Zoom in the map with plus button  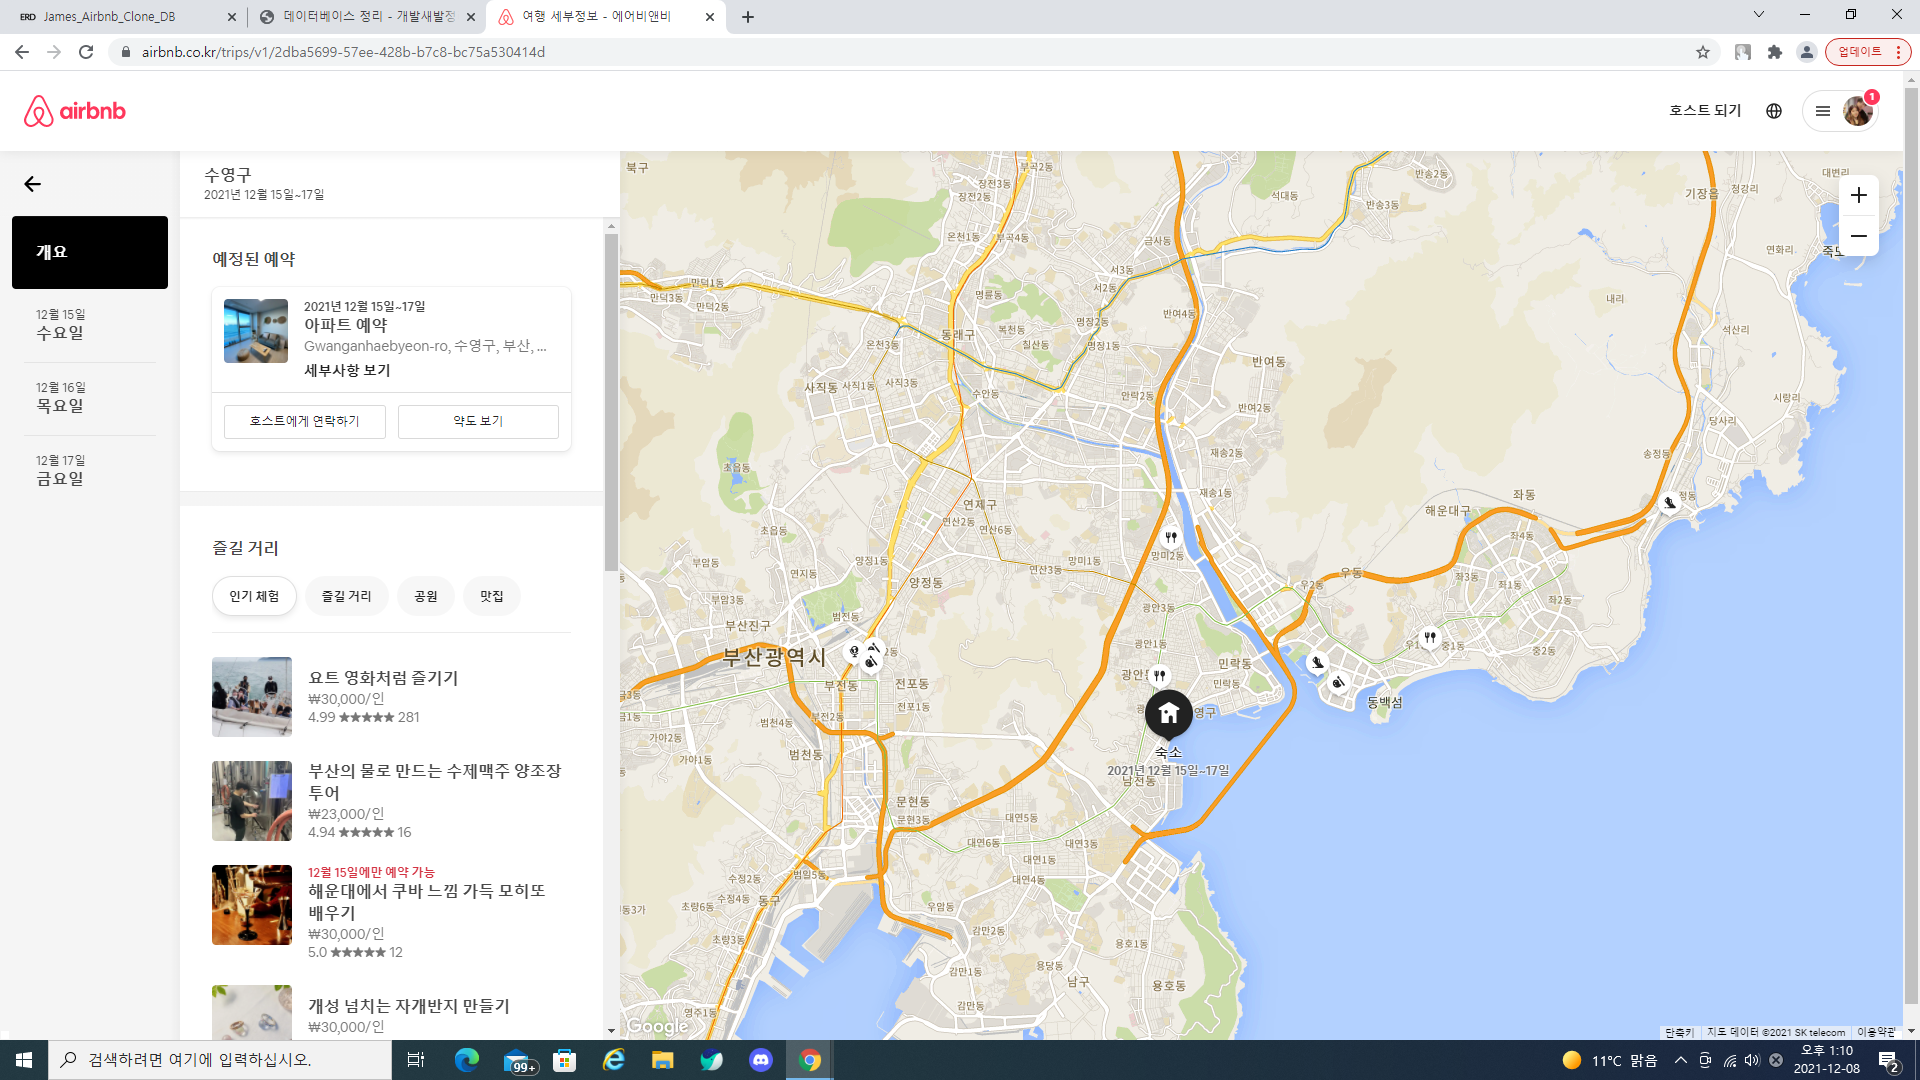click(x=1858, y=195)
